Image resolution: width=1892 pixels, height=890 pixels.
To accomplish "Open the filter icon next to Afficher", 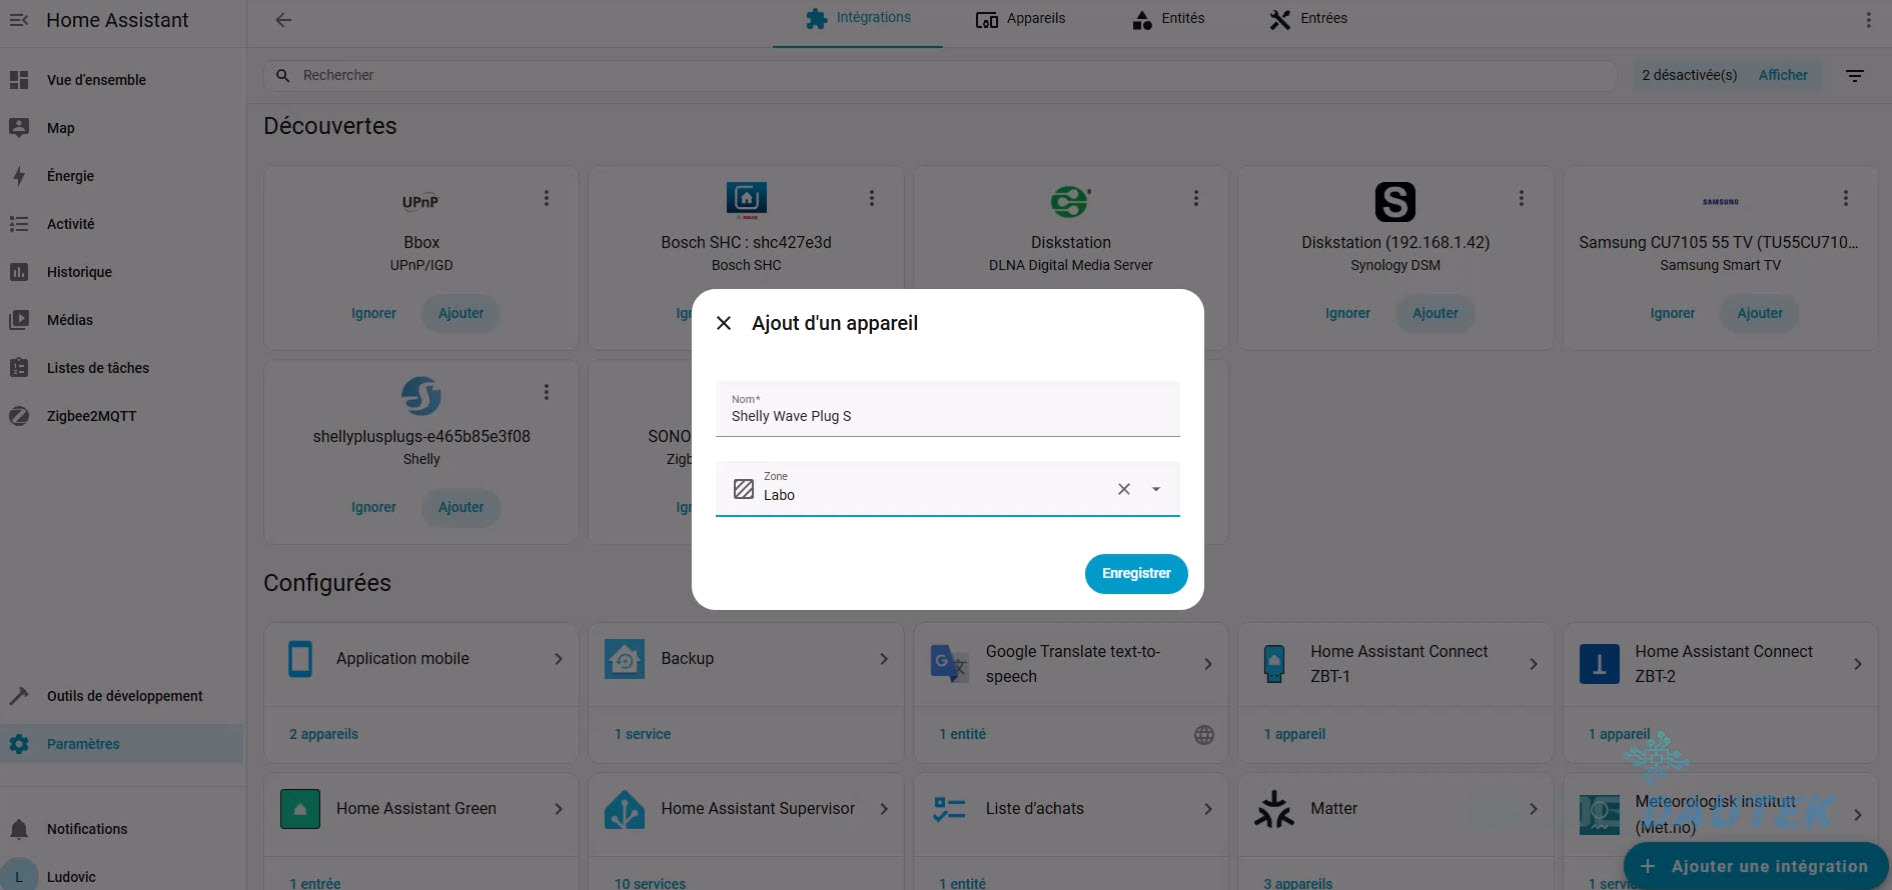I will point(1854,76).
